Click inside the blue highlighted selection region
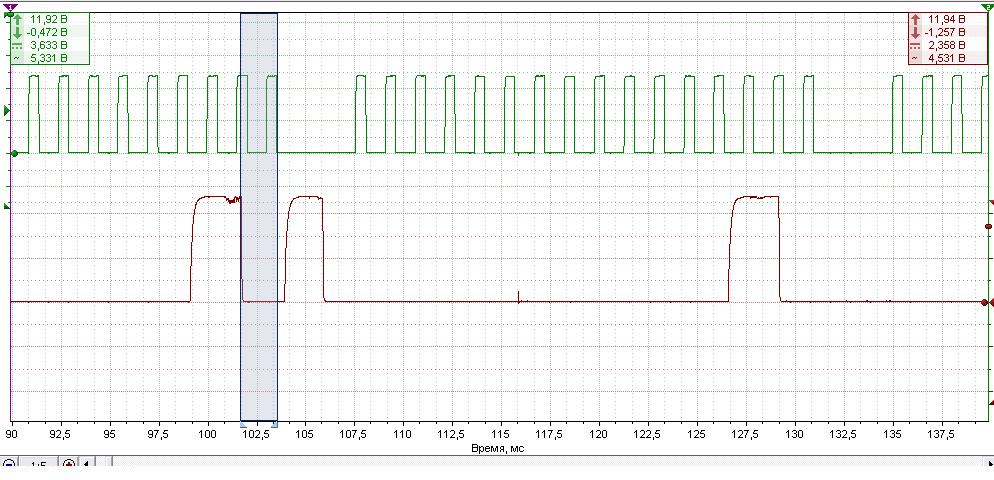The height and width of the screenshot is (480, 994). 259,217
